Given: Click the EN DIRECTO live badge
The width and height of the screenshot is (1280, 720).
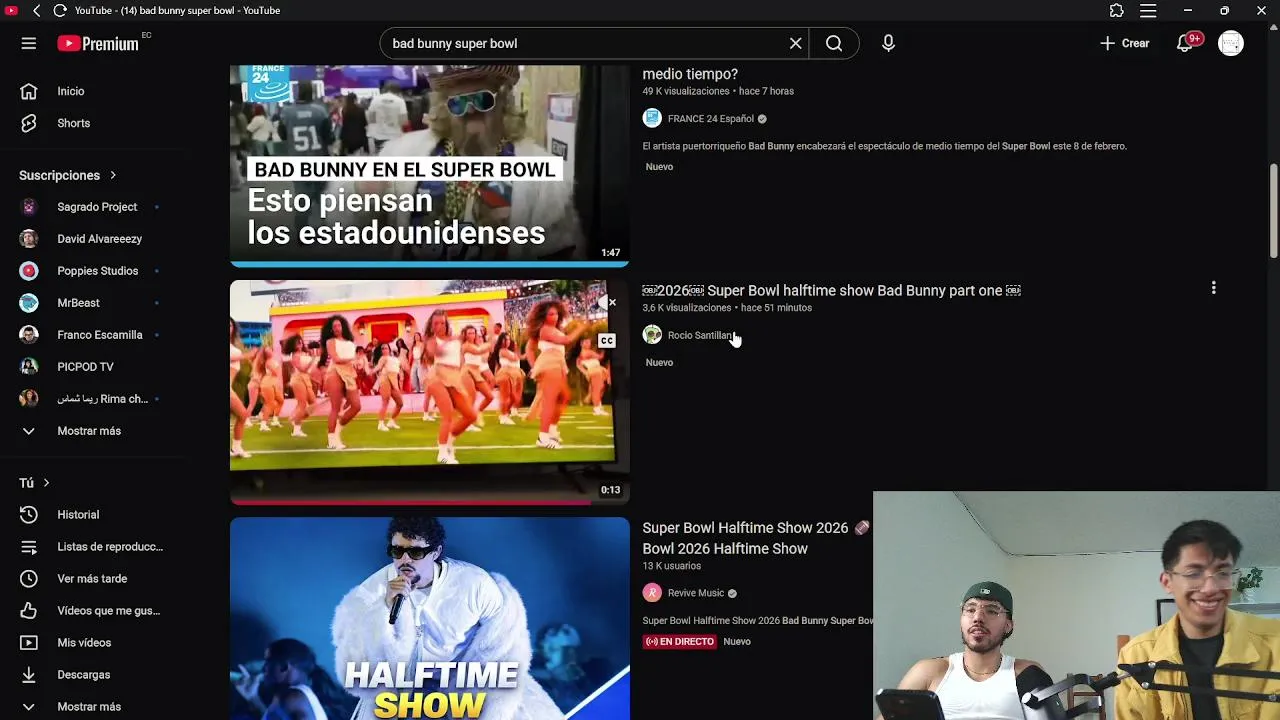Looking at the screenshot, I should coord(680,642).
